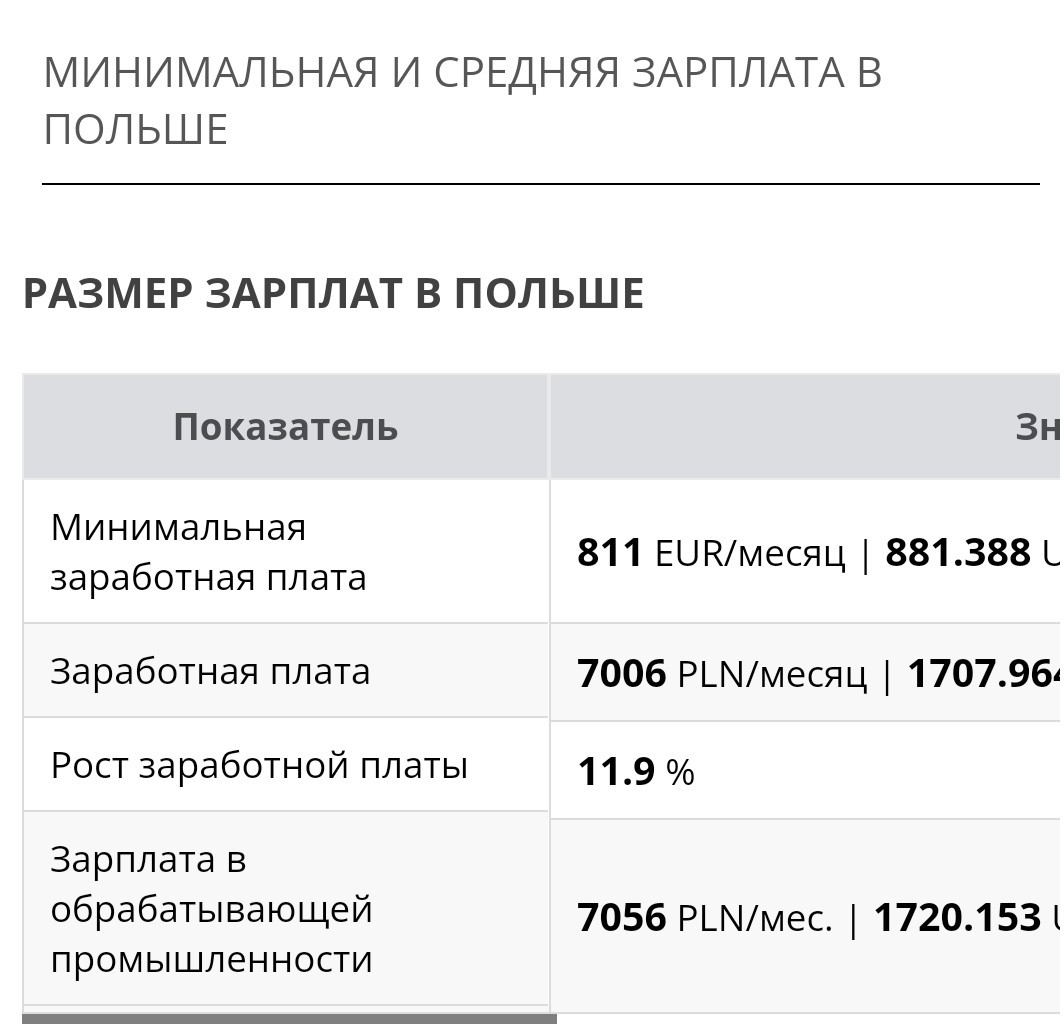Click the 7006 PLN/месяц value
The image size is (1064, 1032).
pyautogui.click(x=721, y=674)
